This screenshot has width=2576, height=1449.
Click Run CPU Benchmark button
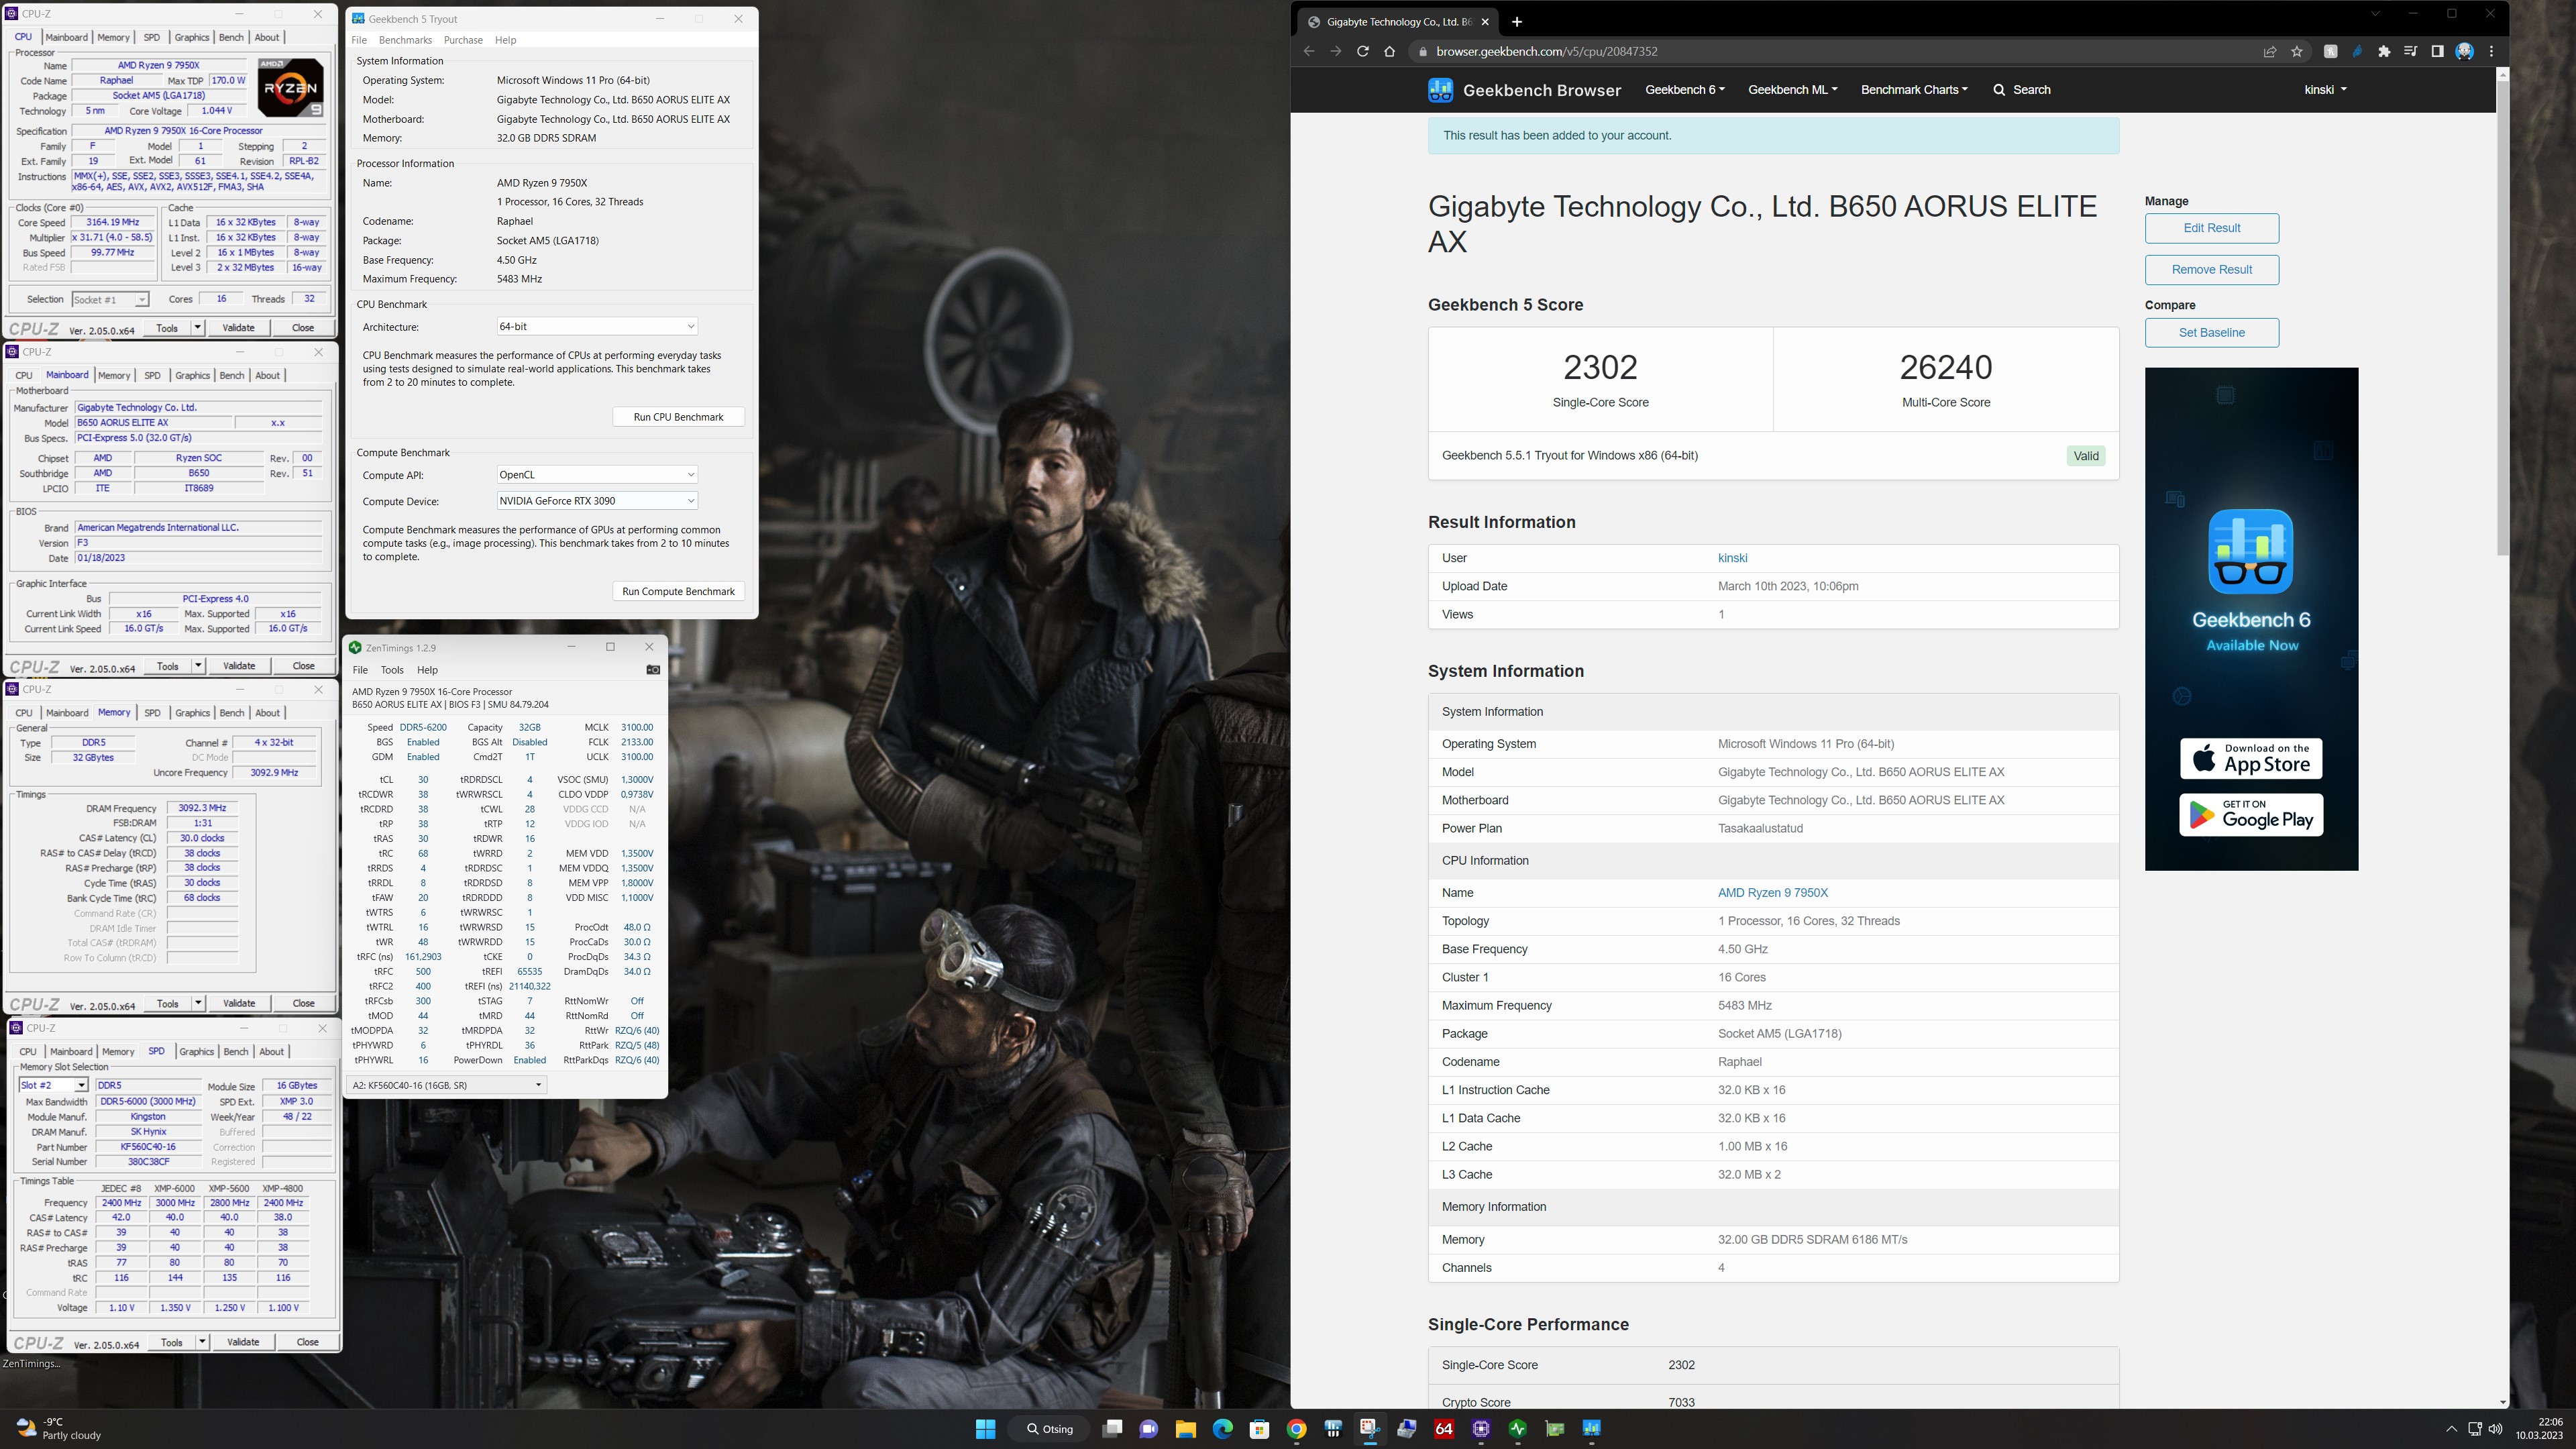coord(678,417)
